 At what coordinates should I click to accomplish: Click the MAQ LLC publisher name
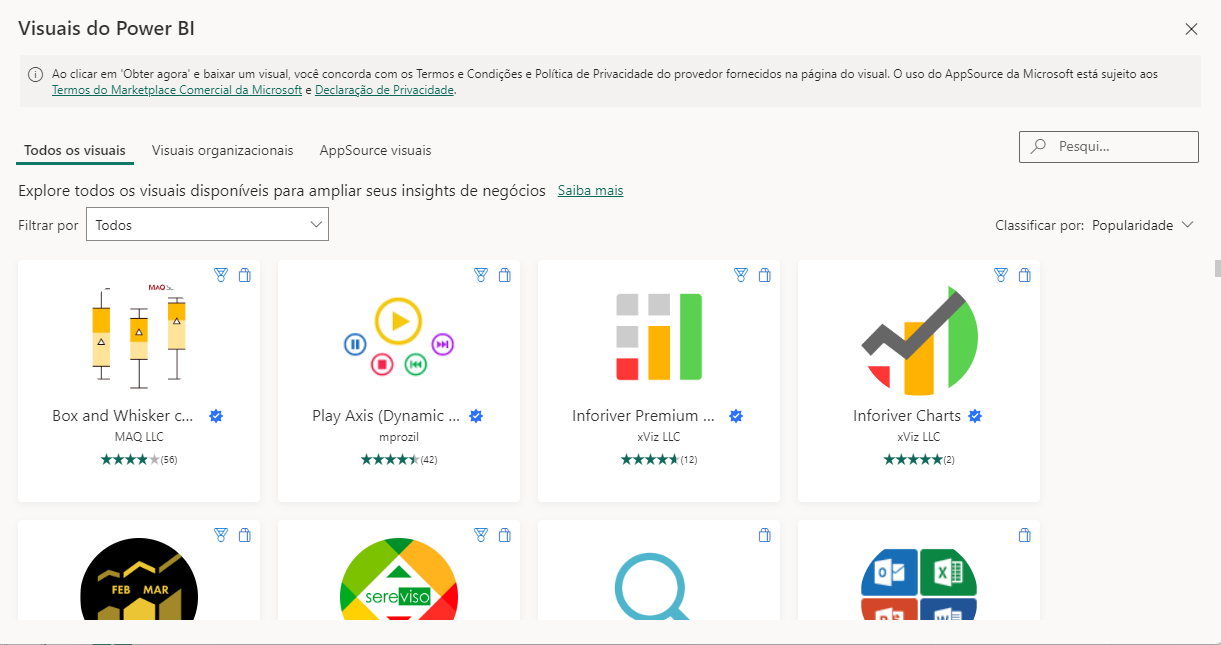(x=139, y=437)
